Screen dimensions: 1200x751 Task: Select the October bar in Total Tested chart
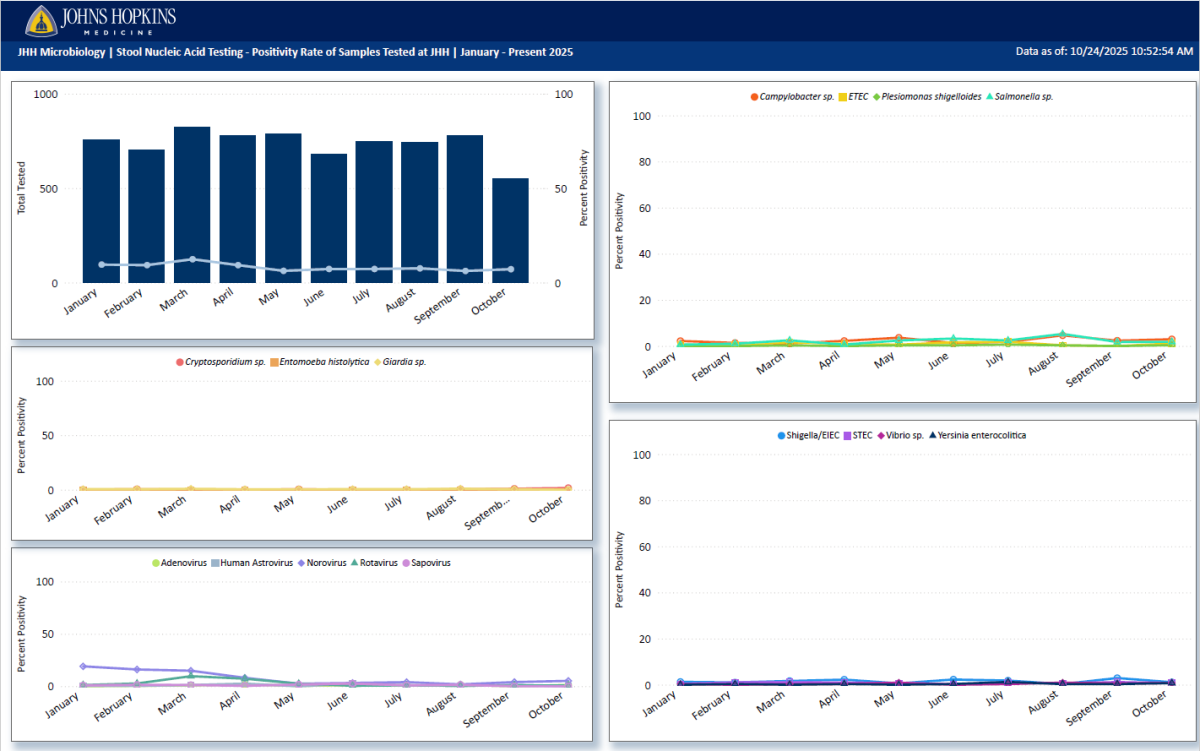(510, 230)
